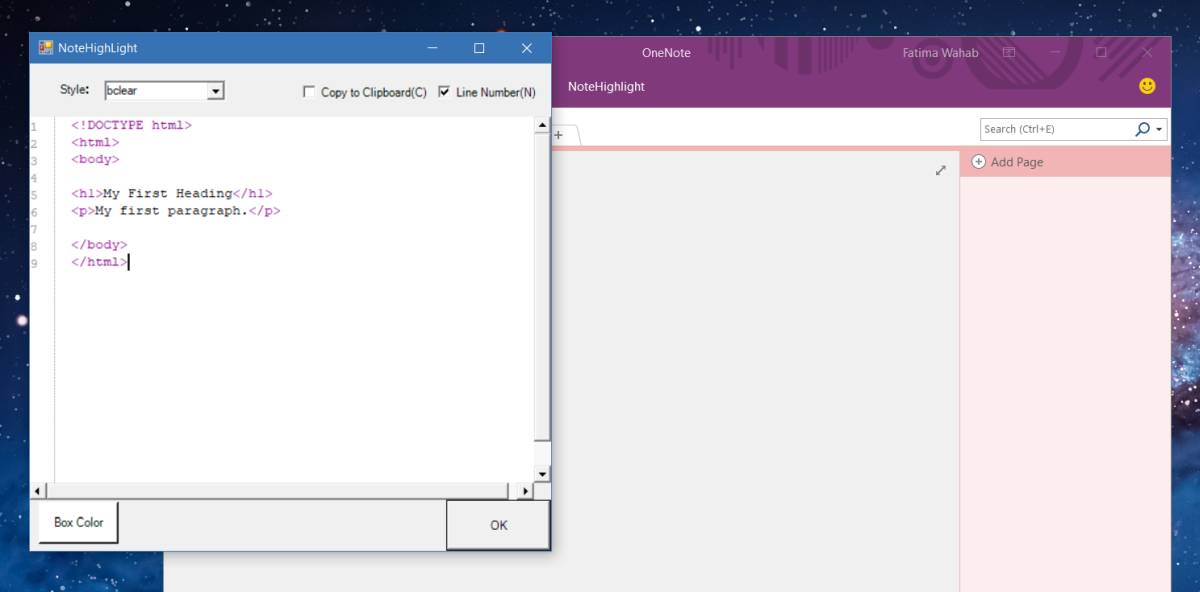1200x592 pixels.
Task: Click the OneNote search magnifier icon
Action: tap(1142, 129)
